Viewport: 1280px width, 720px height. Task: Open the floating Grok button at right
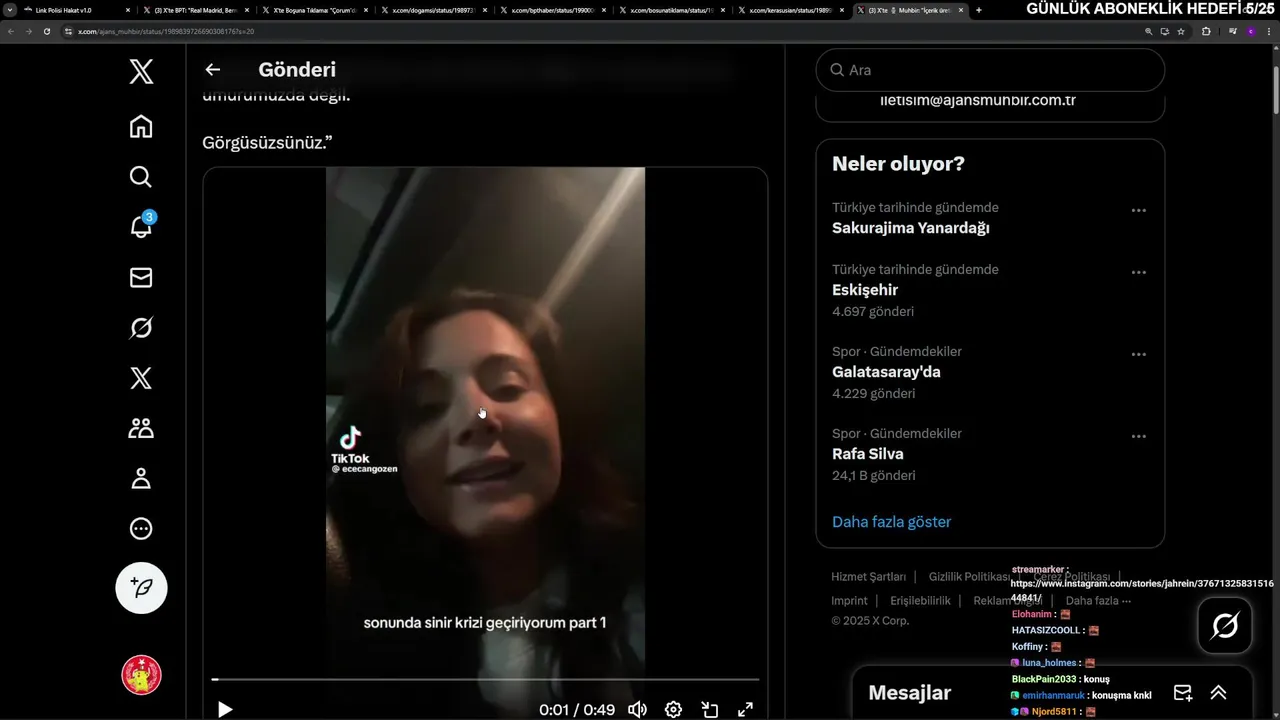[x=1225, y=626]
